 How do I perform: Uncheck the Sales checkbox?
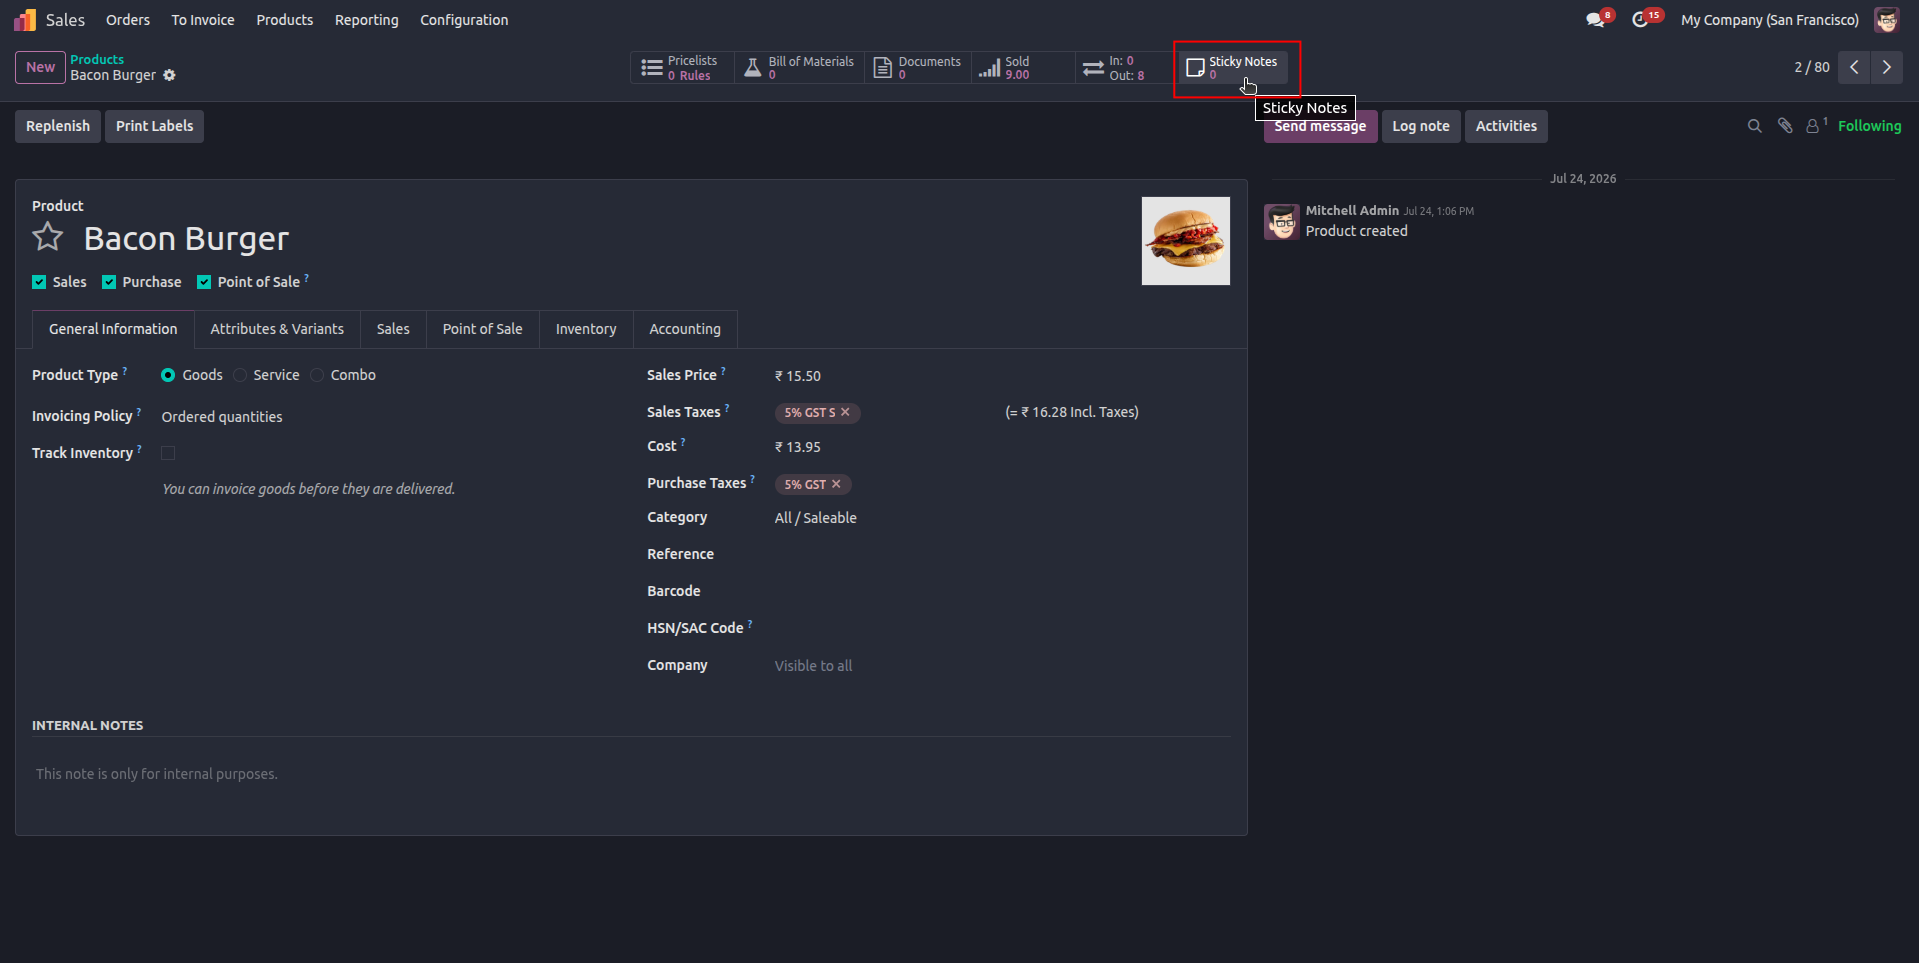39,282
